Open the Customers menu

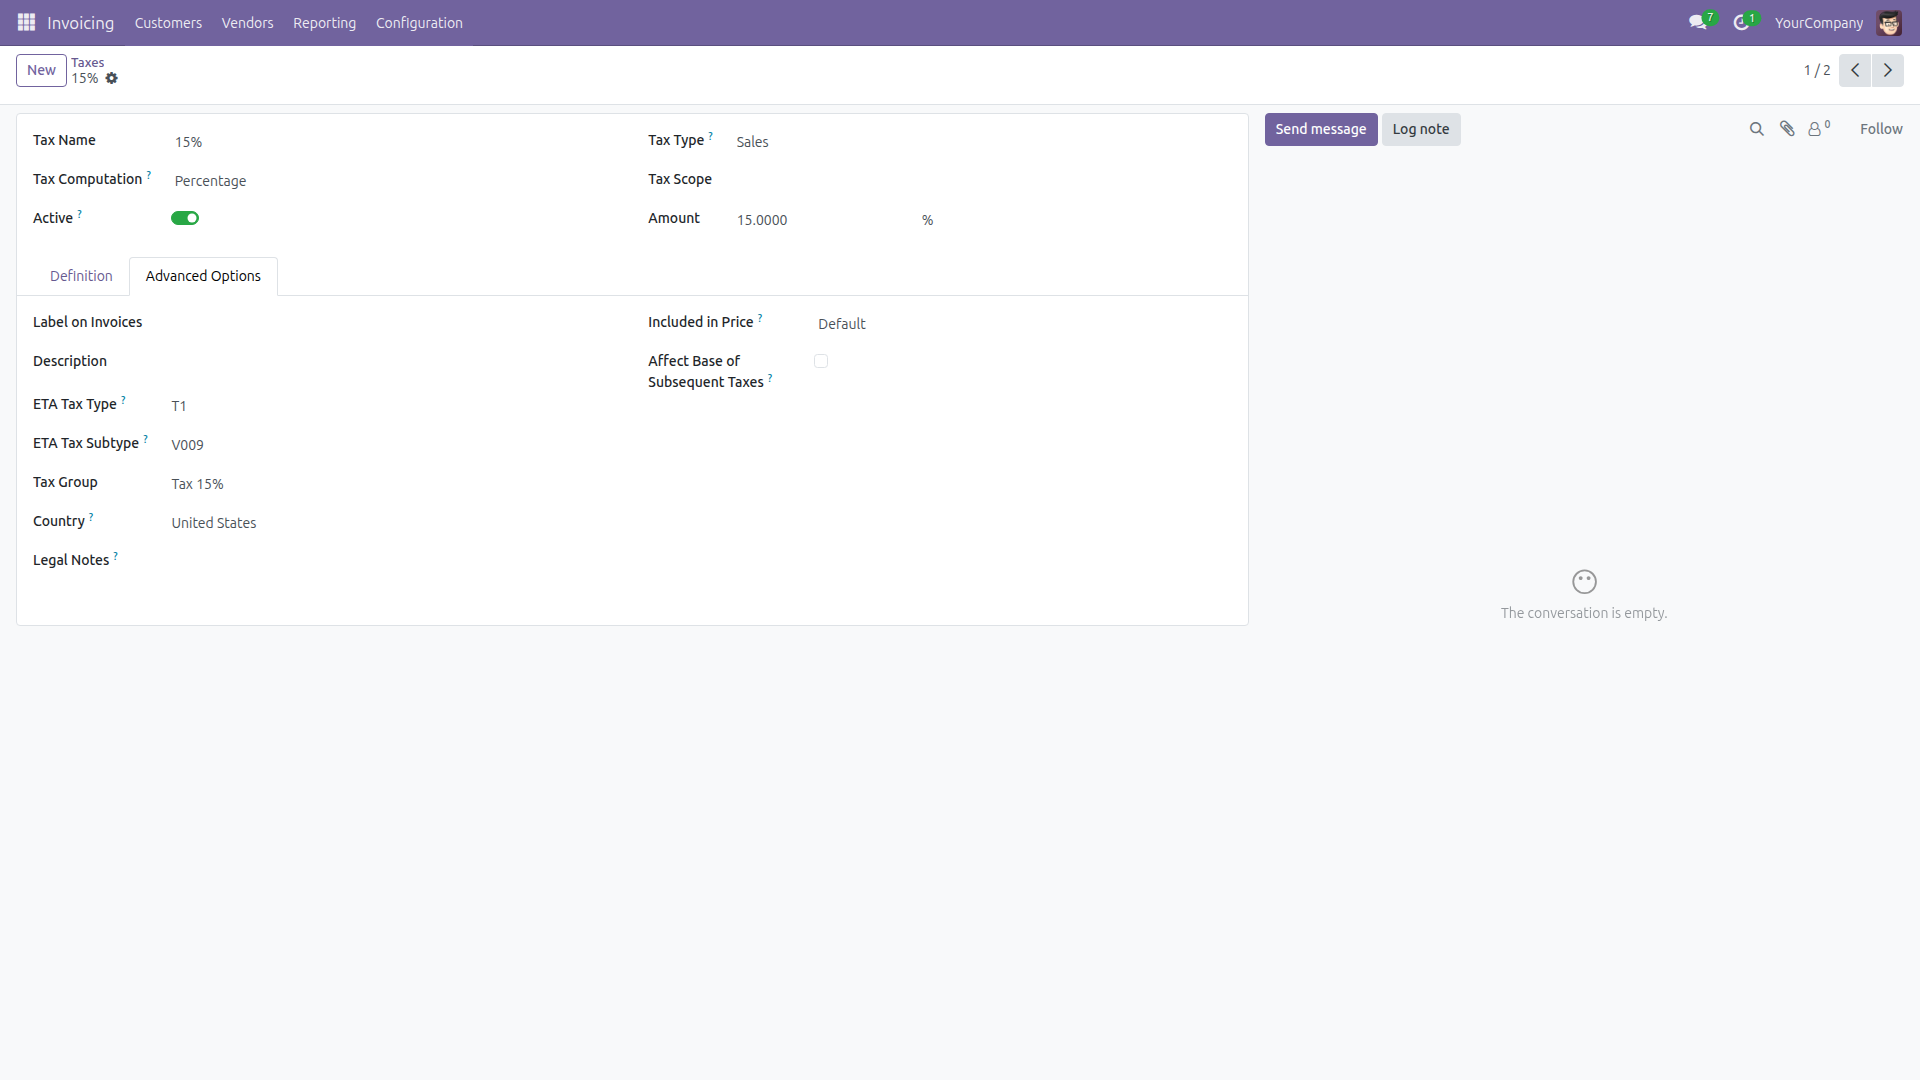[168, 22]
